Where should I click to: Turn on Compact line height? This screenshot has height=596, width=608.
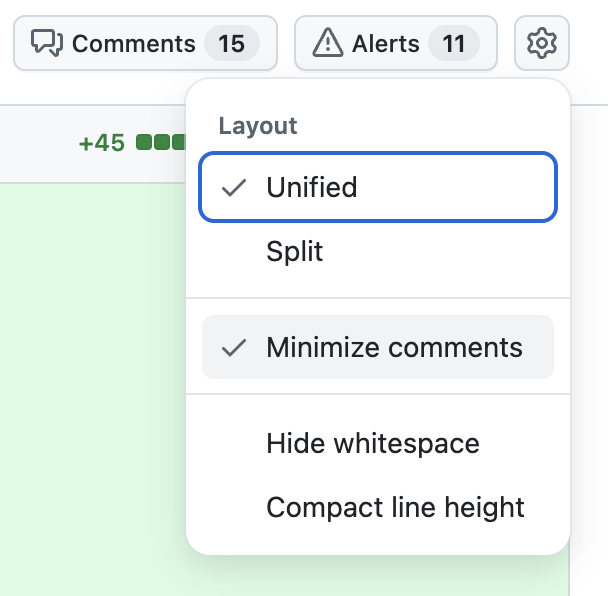coord(378,507)
